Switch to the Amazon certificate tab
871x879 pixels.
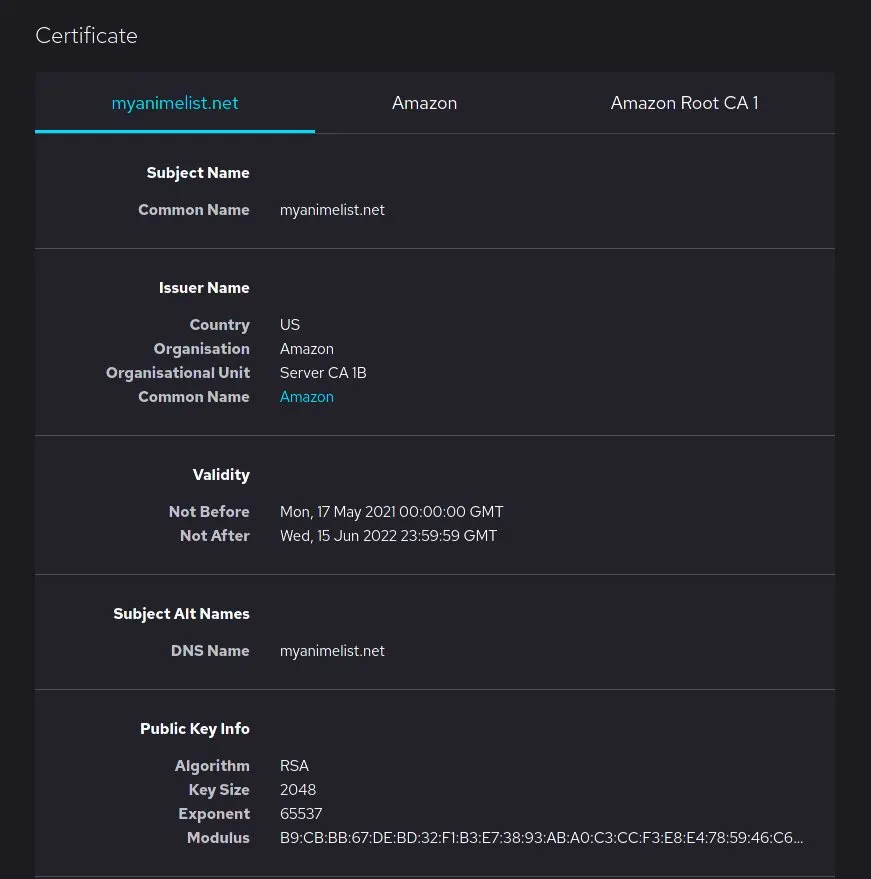pos(424,103)
